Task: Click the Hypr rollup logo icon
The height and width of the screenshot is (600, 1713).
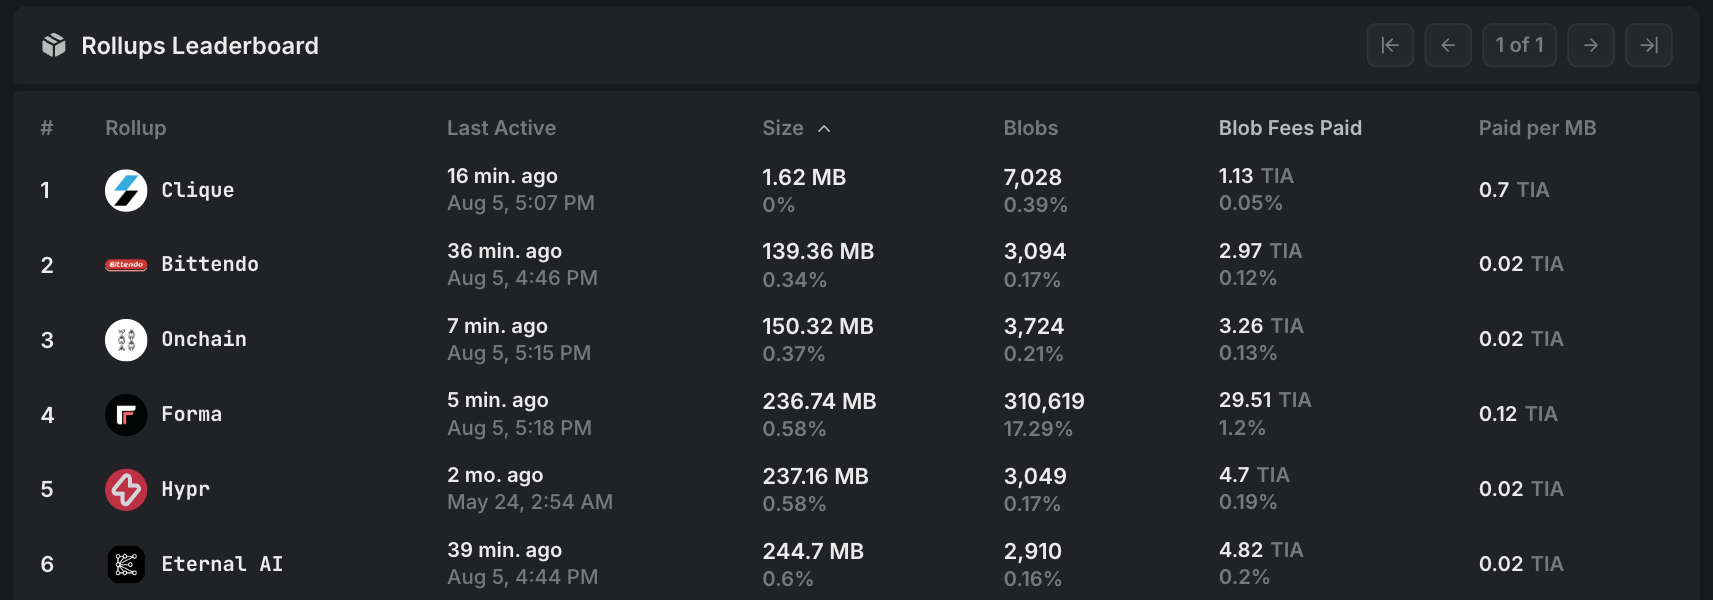Action: click(x=126, y=489)
